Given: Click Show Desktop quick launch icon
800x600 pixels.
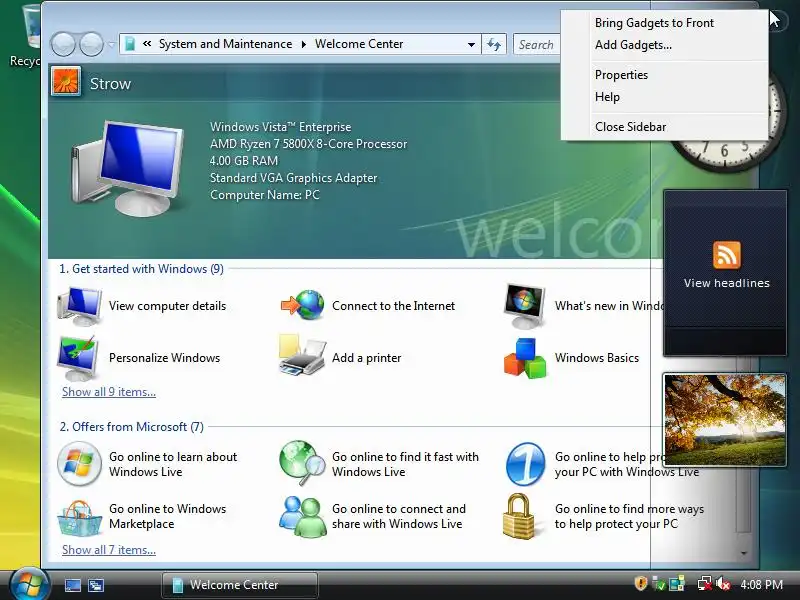Looking at the screenshot, I should tap(72, 585).
